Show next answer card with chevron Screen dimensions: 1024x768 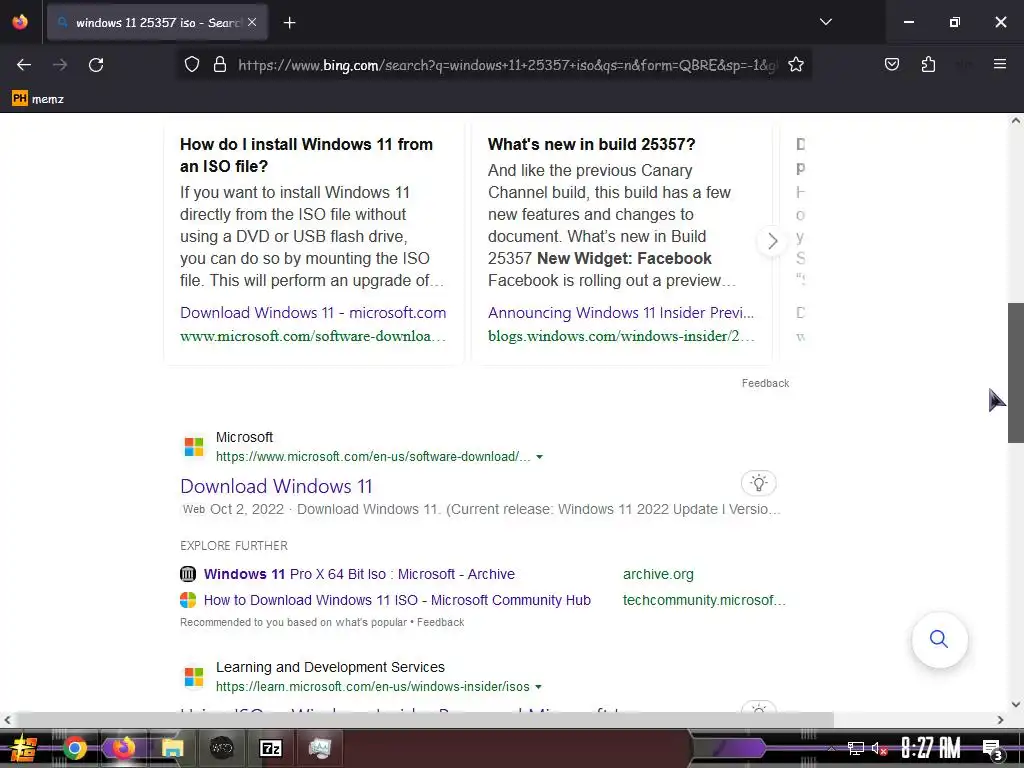point(772,241)
